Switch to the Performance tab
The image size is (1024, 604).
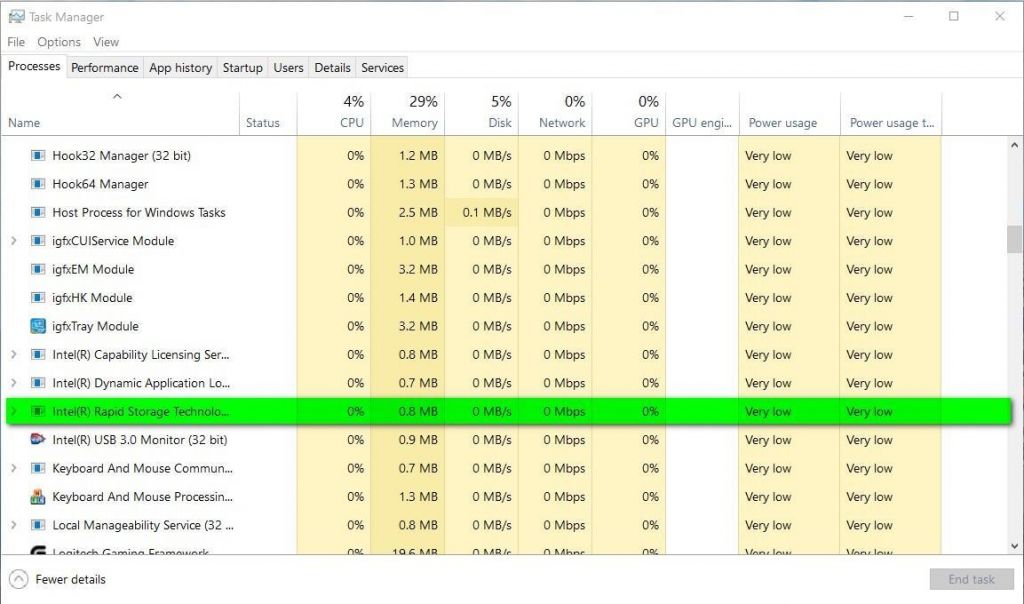click(104, 67)
